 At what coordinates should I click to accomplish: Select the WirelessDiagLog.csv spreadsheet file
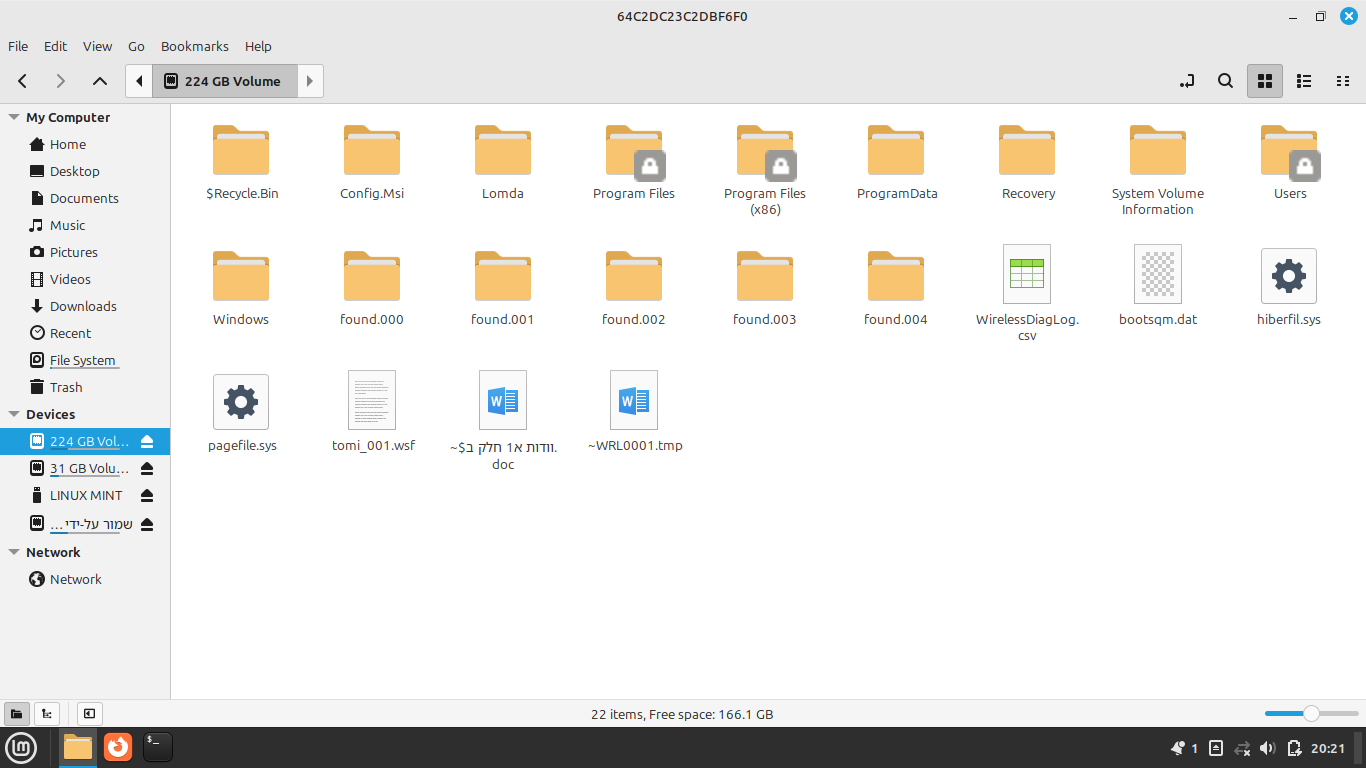pyautogui.click(x=1028, y=293)
